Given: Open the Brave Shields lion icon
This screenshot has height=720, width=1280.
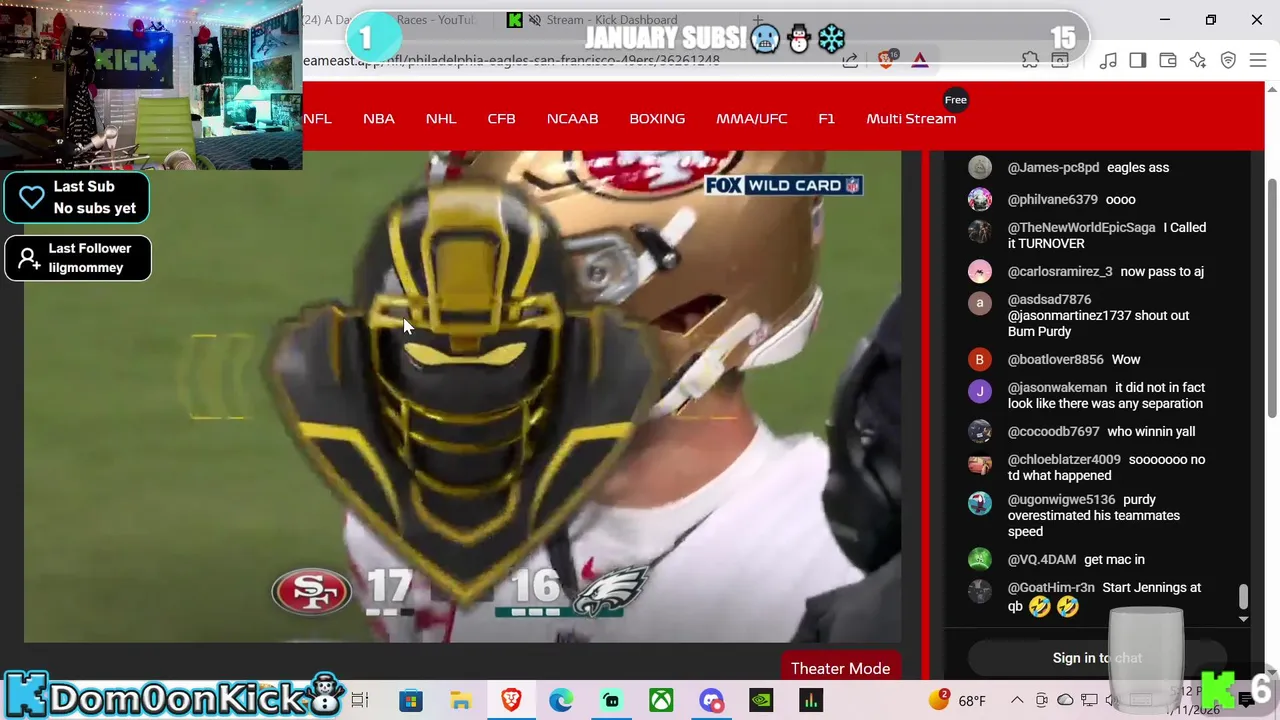Looking at the screenshot, I should [886, 60].
